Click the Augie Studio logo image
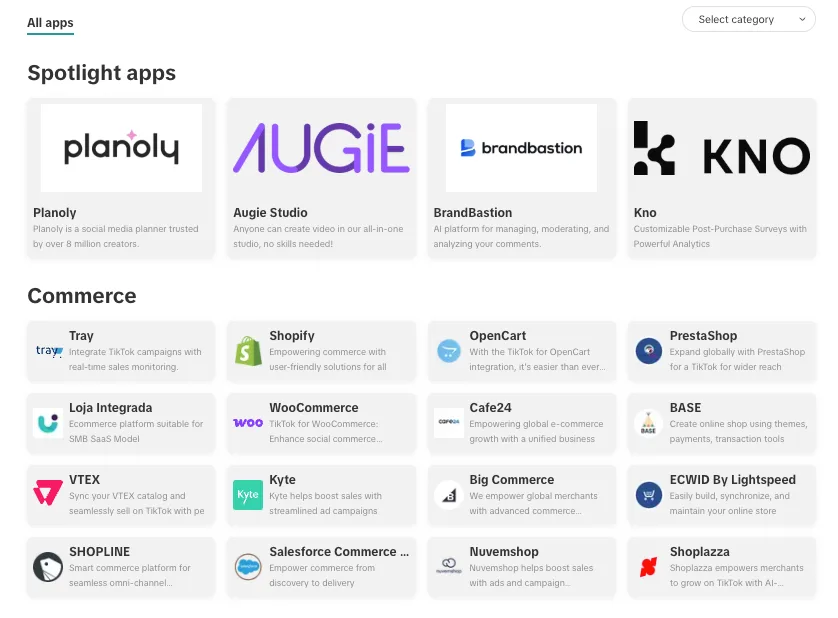 tap(321, 148)
